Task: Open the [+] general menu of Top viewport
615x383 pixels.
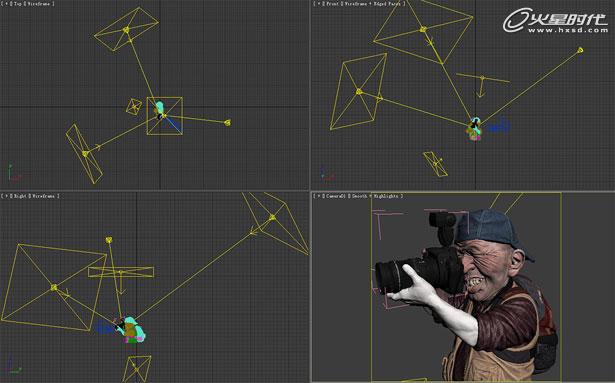Action: [x=5, y=4]
